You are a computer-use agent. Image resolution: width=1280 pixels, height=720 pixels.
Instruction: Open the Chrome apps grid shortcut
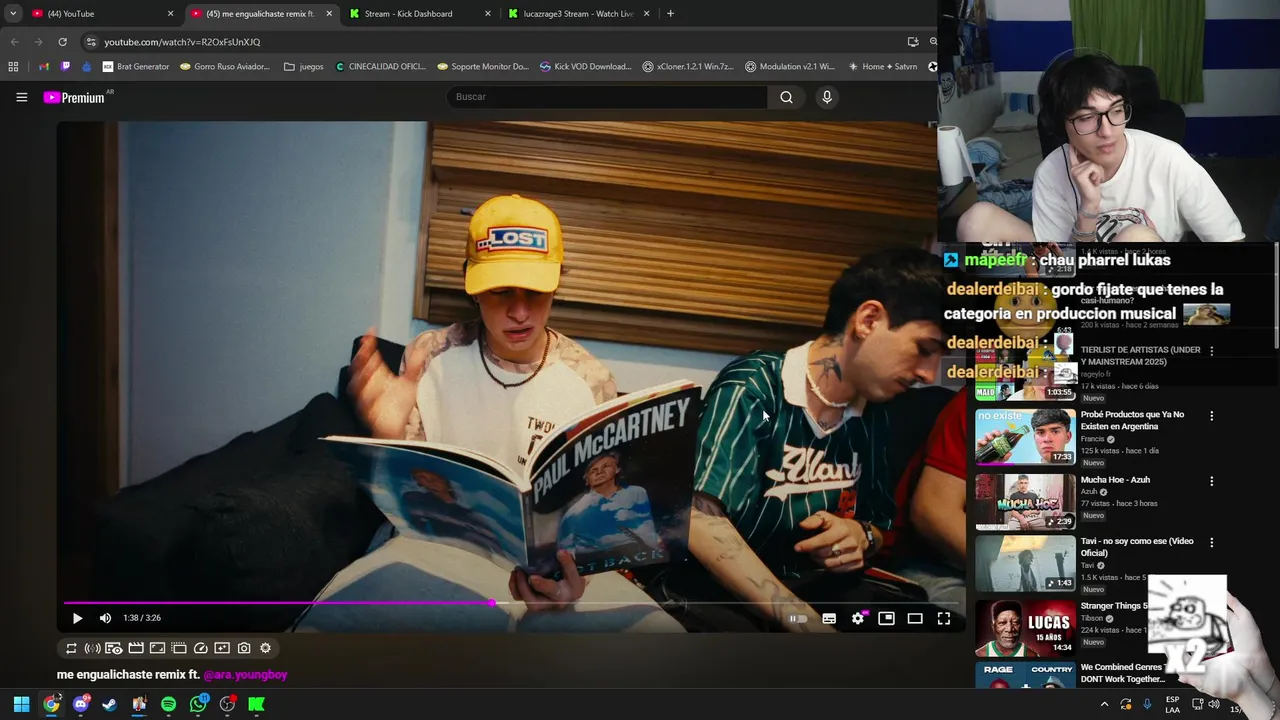coord(13,67)
